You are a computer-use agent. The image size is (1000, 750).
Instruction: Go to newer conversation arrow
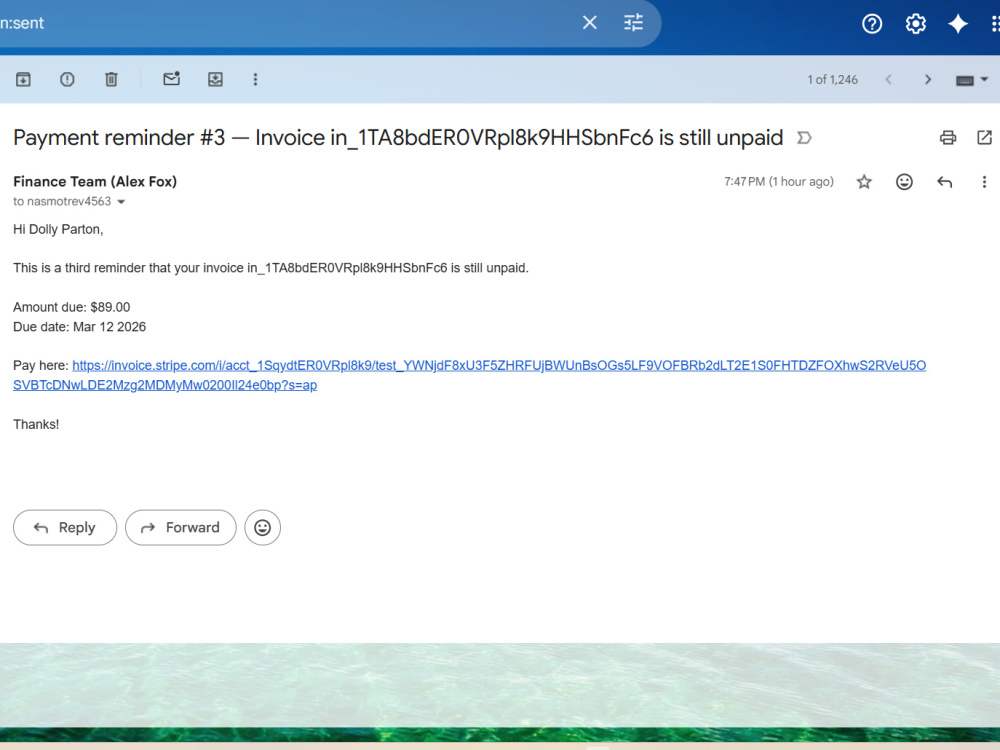pyautogui.click(x=888, y=80)
